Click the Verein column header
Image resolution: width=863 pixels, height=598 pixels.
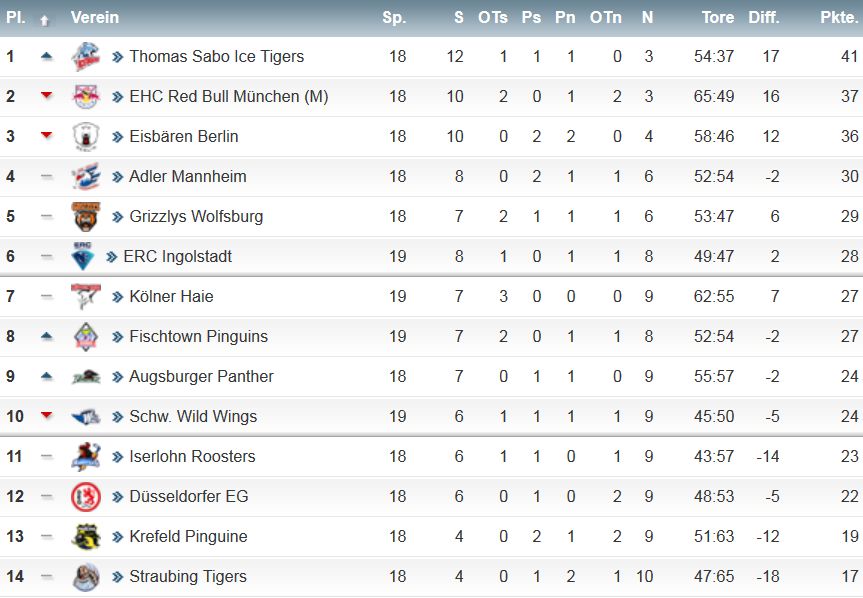(95, 18)
